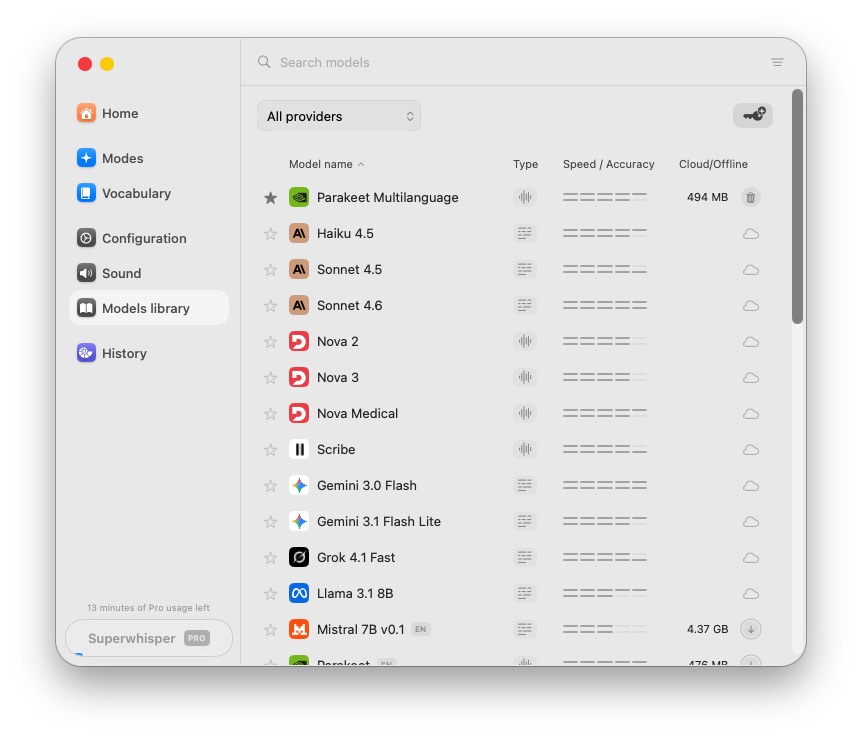
Task: Close the window with red button
Action: tap(85, 64)
